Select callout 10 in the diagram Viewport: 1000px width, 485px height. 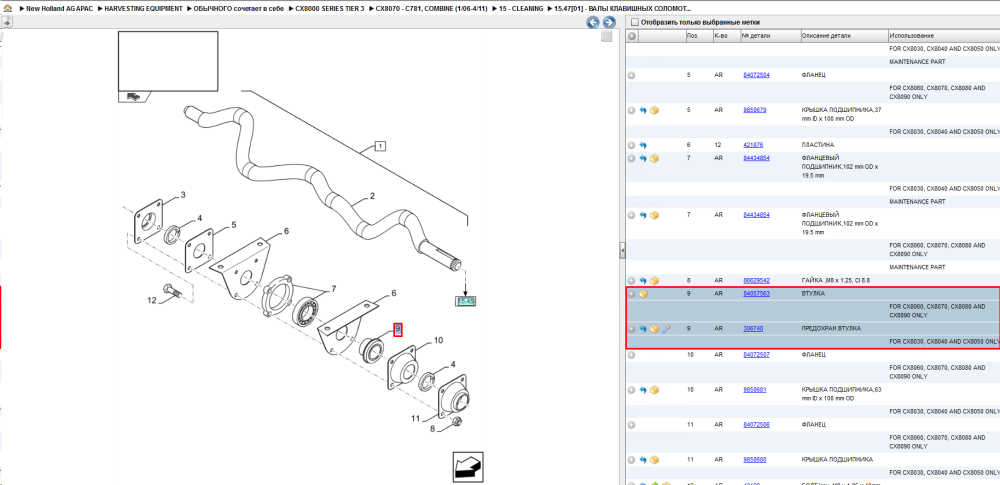tap(438, 341)
